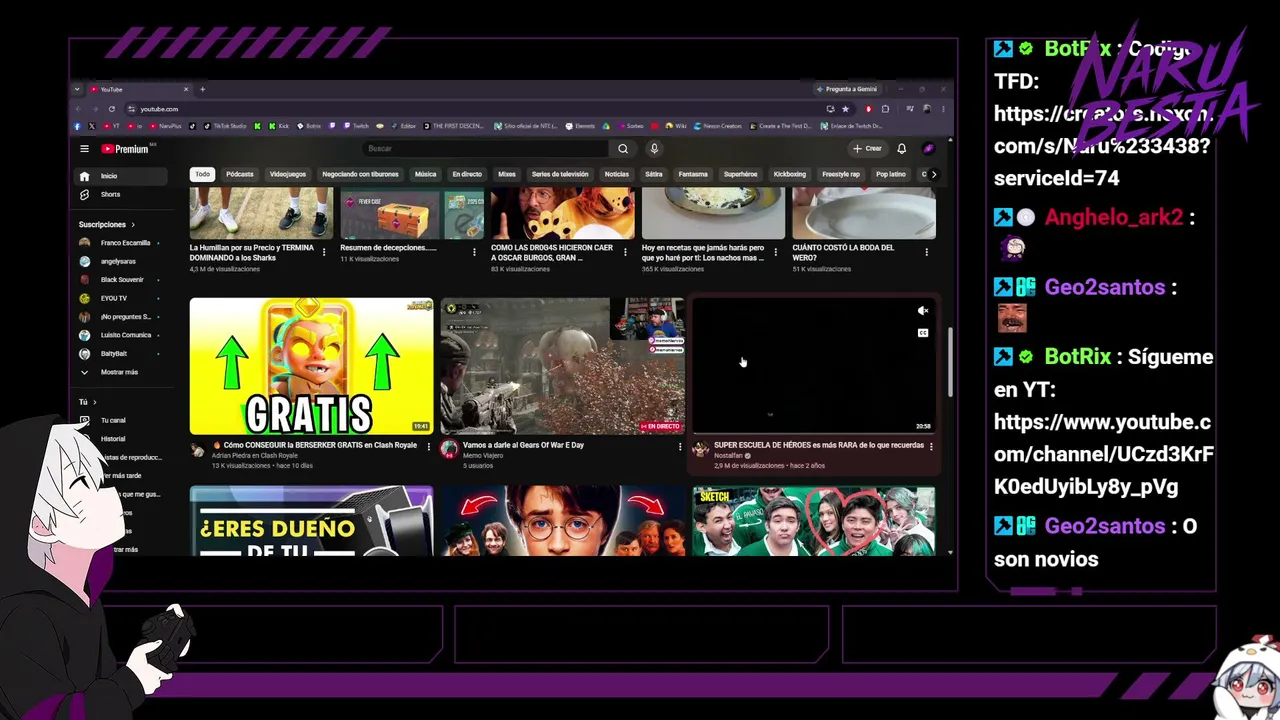Go to Inicio in the sidebar
The image size is (1280, 720).
(120, 176)
